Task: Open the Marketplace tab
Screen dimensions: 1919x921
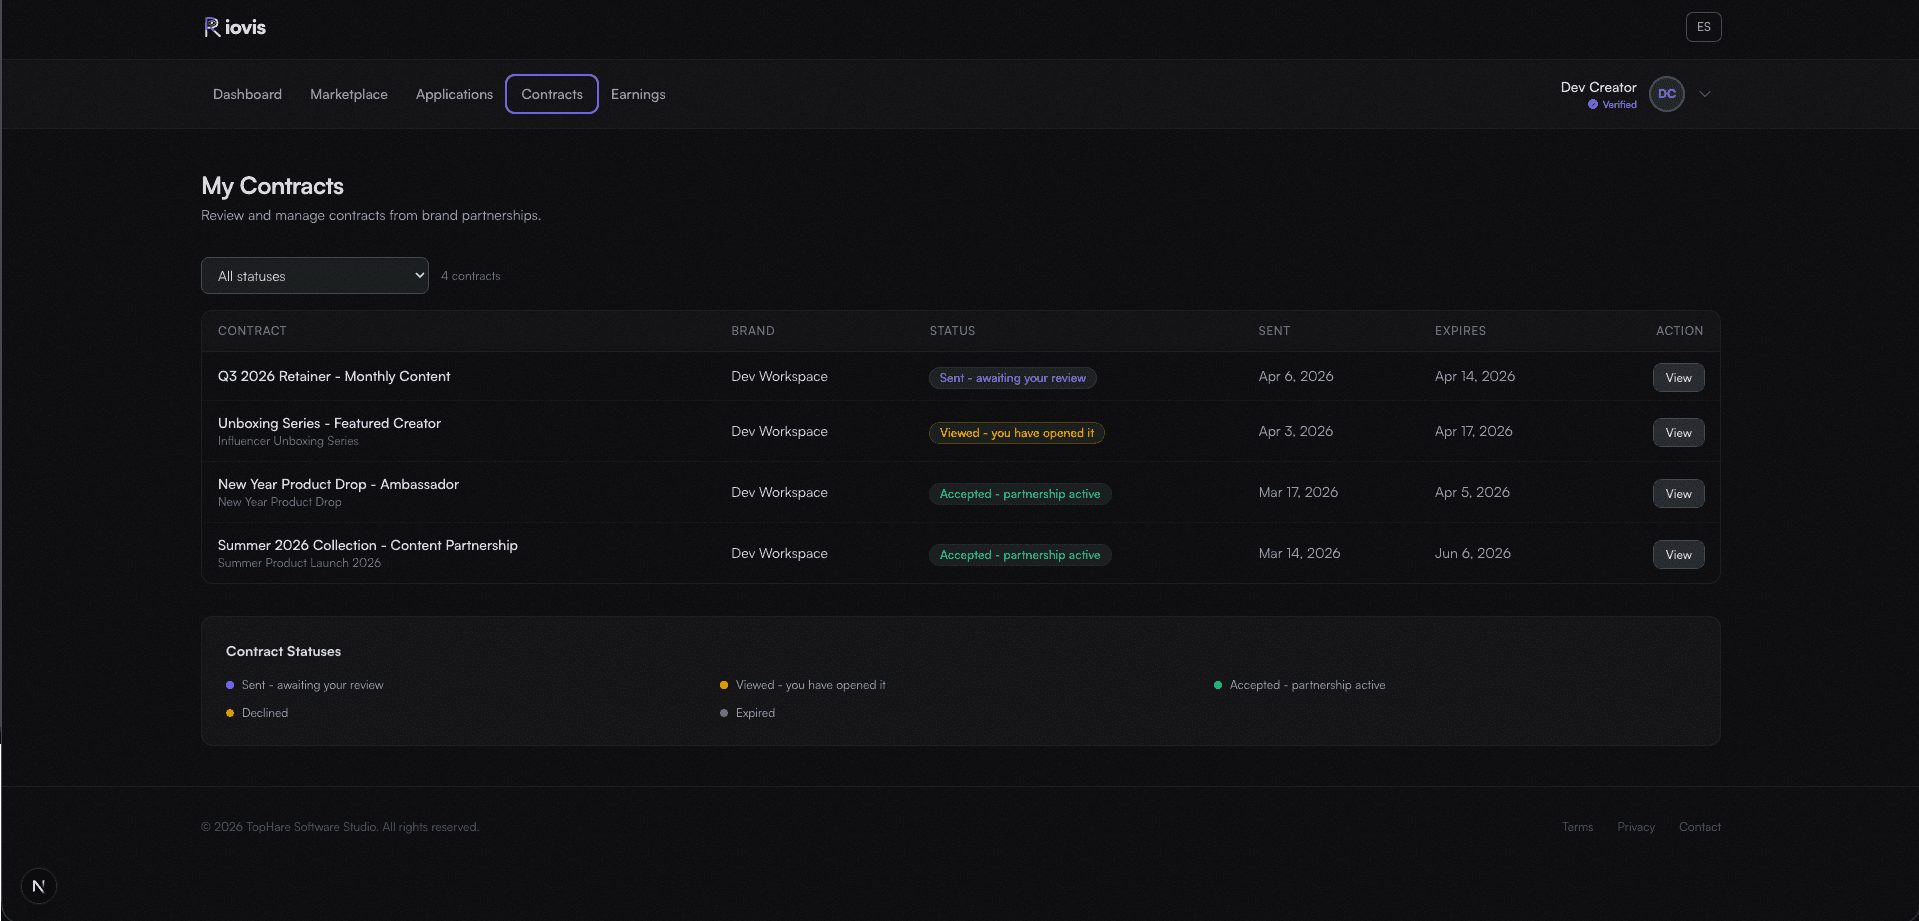Action: [x=349, y=94]
